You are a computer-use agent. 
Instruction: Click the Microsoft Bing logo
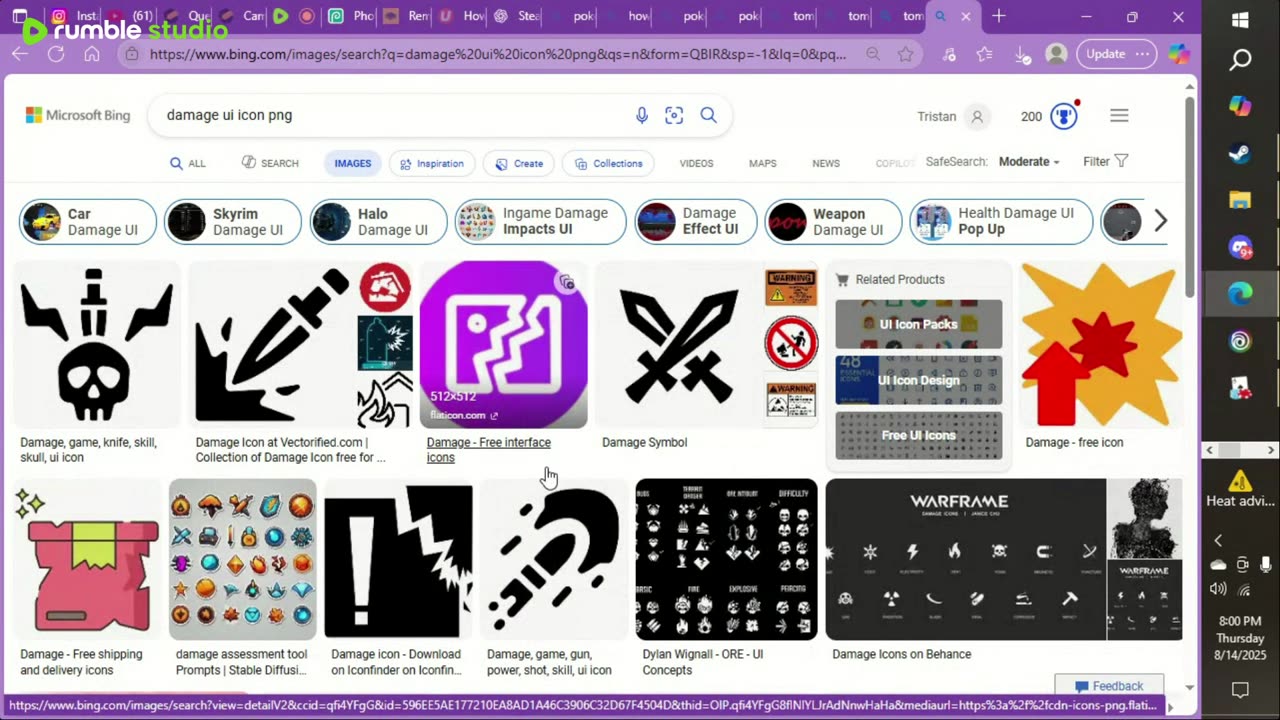click(x=78, y=115)
